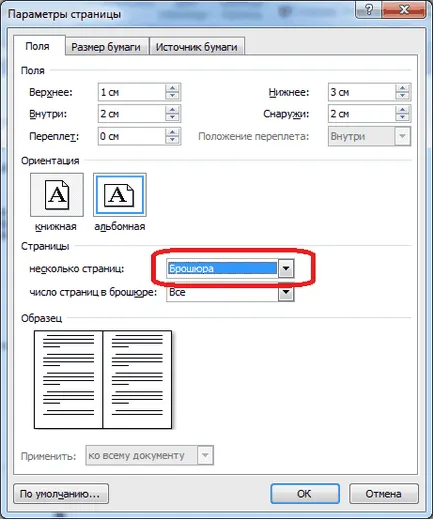This screenshot has width=434, height=520.
Task: Click the альбомная orientation label
Action: click(x=120, y=227)
